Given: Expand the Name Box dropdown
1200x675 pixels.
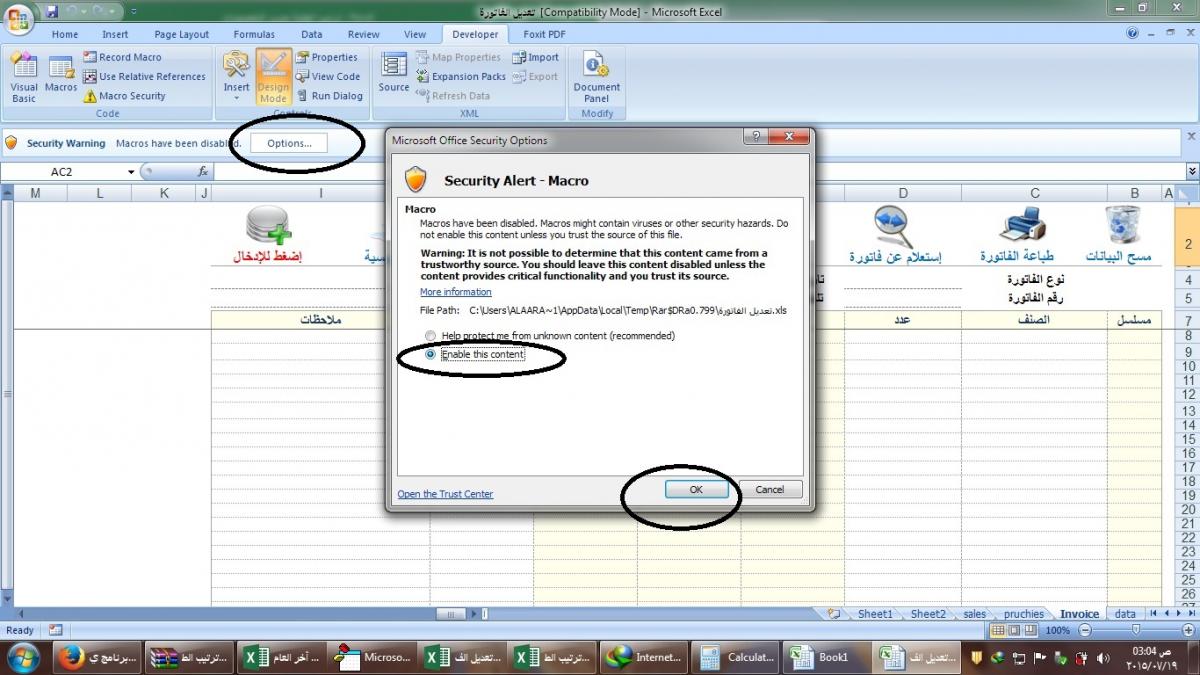Looking at the screenshot, I should [131, 172].
